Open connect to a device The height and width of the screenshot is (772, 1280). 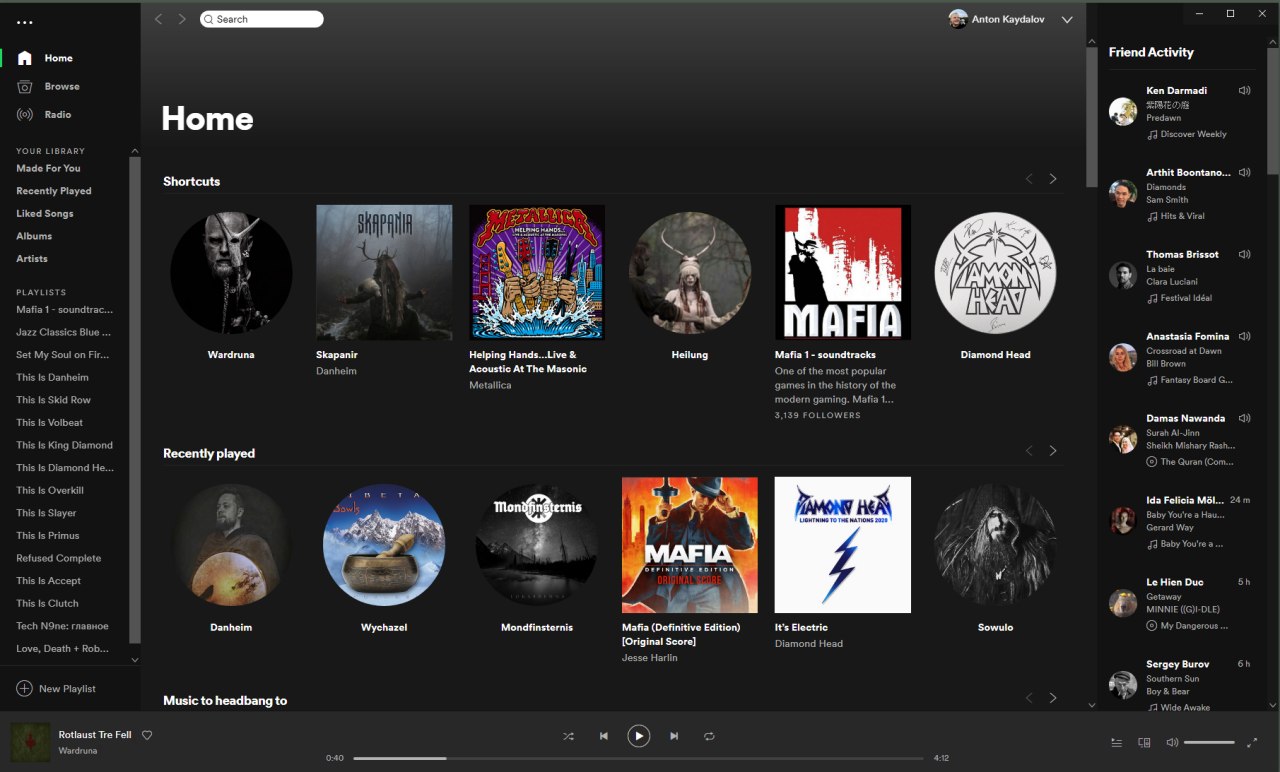pyautogui.click(x=1144, y=743)
